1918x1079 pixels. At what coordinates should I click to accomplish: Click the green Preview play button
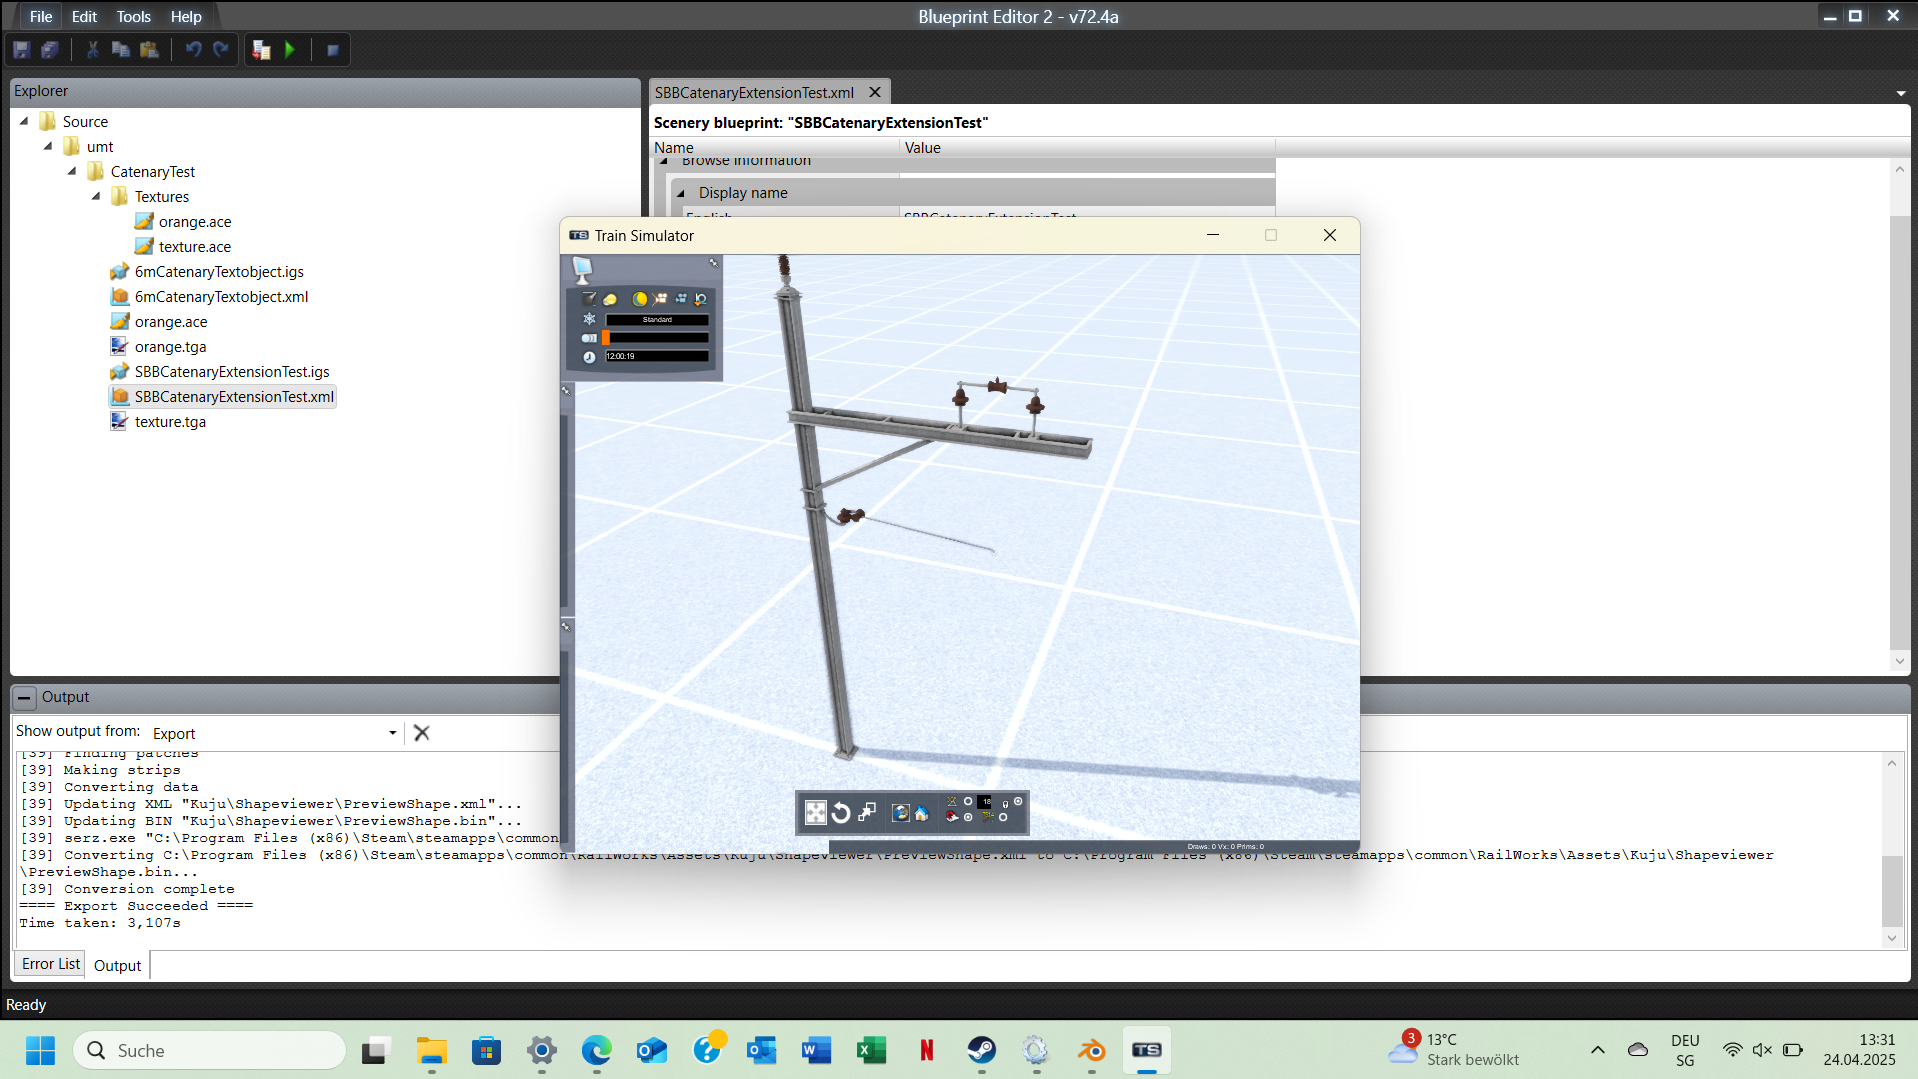click(x=290, y=50)
